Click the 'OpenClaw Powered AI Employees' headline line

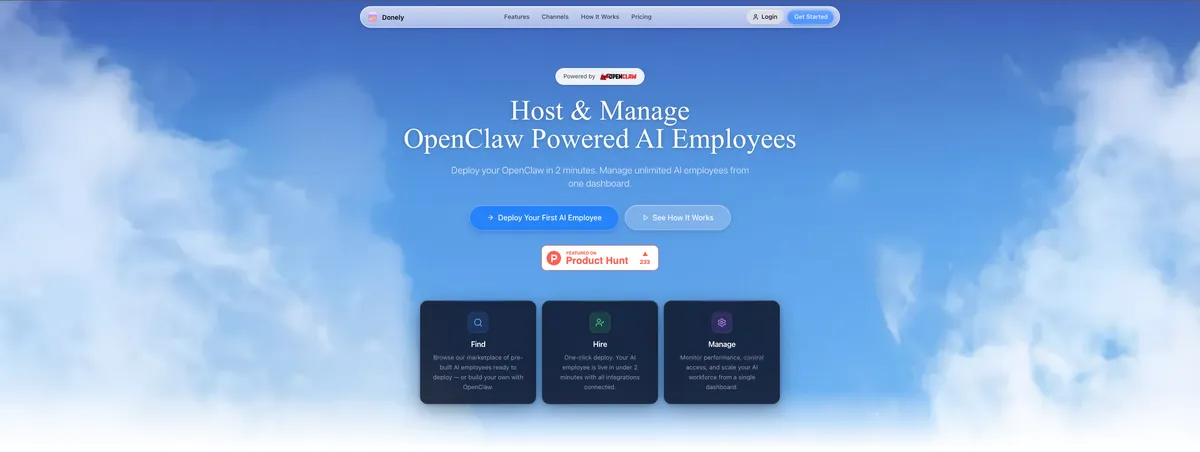click(x=600, y=139)
